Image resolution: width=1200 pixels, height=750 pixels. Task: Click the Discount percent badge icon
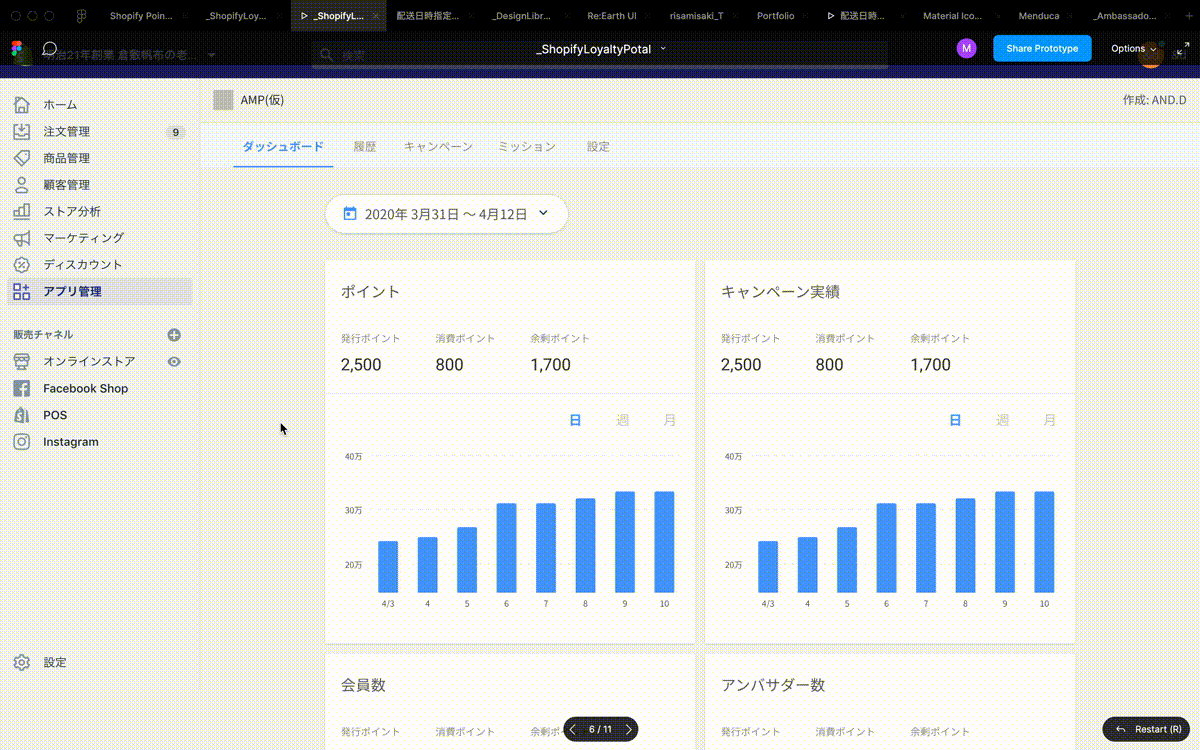[x=22, y=265]
